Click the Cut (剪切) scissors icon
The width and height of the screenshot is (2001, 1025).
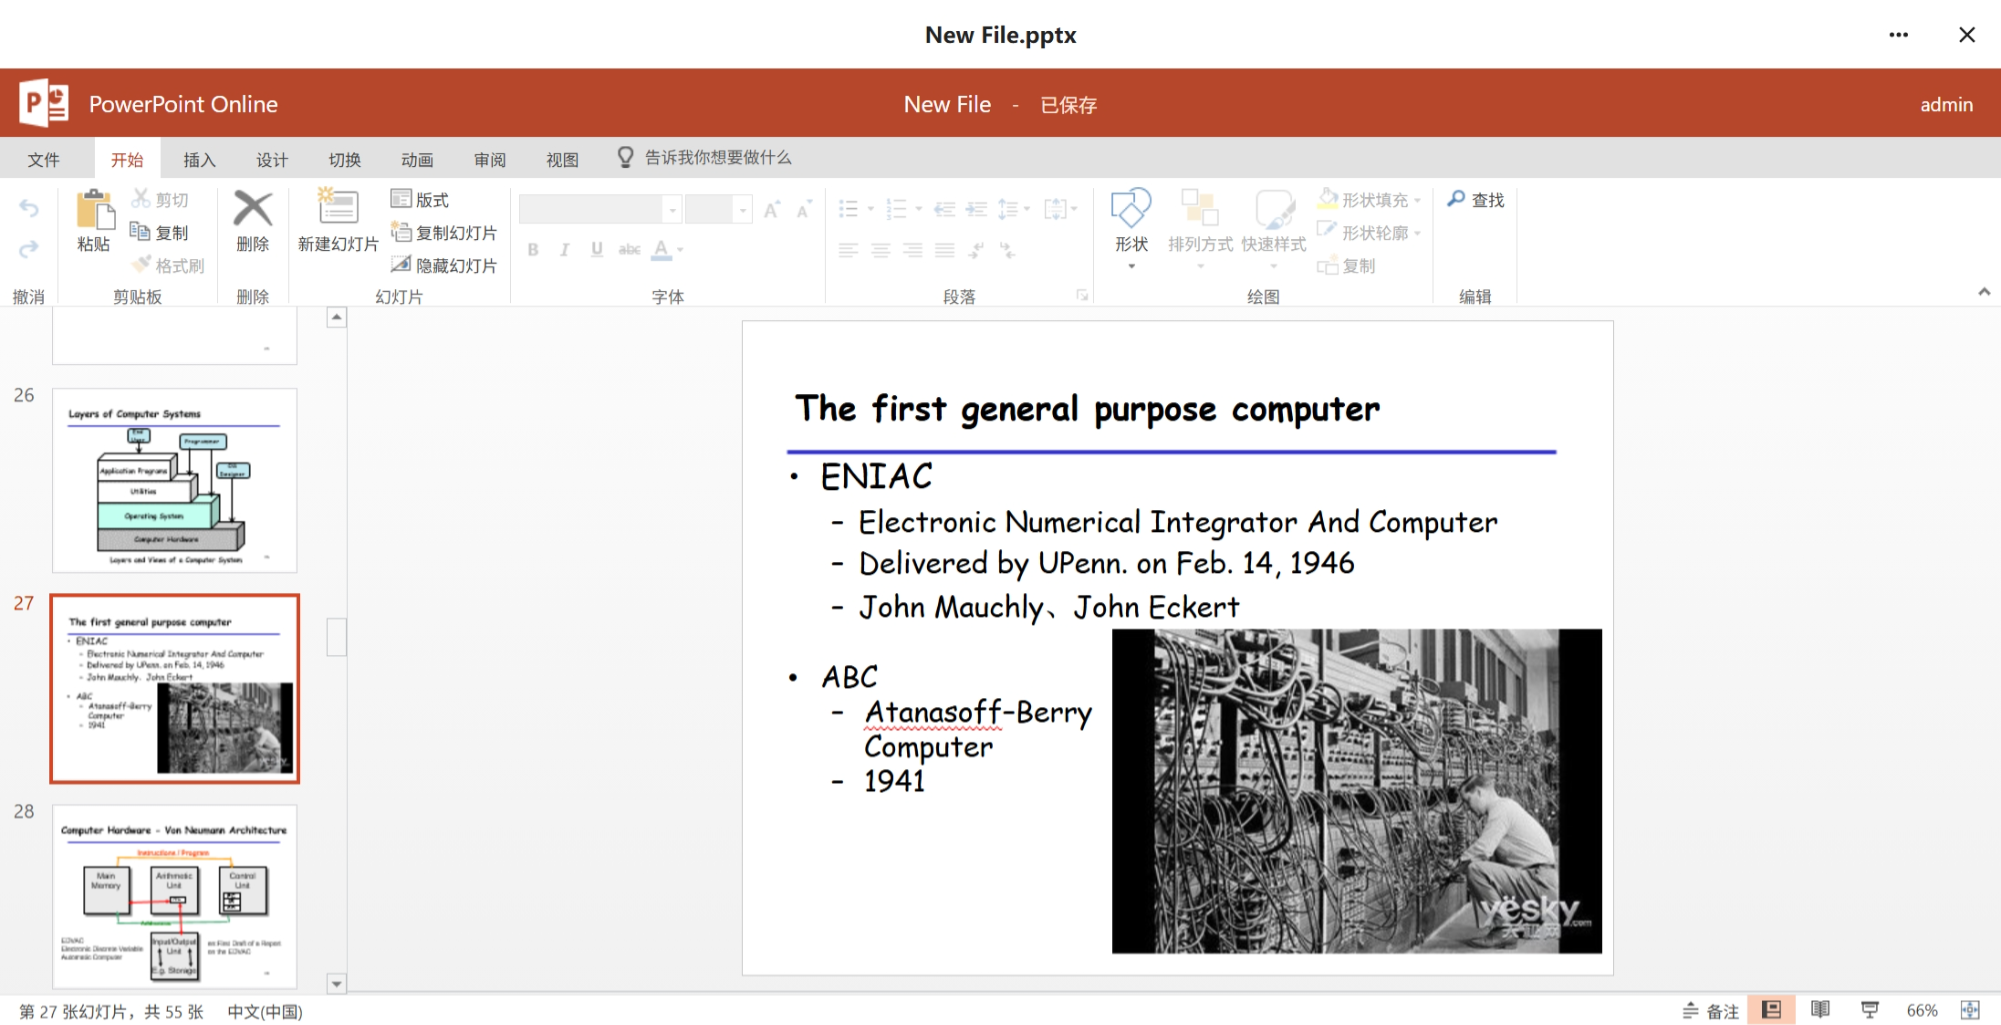point(141,199)
